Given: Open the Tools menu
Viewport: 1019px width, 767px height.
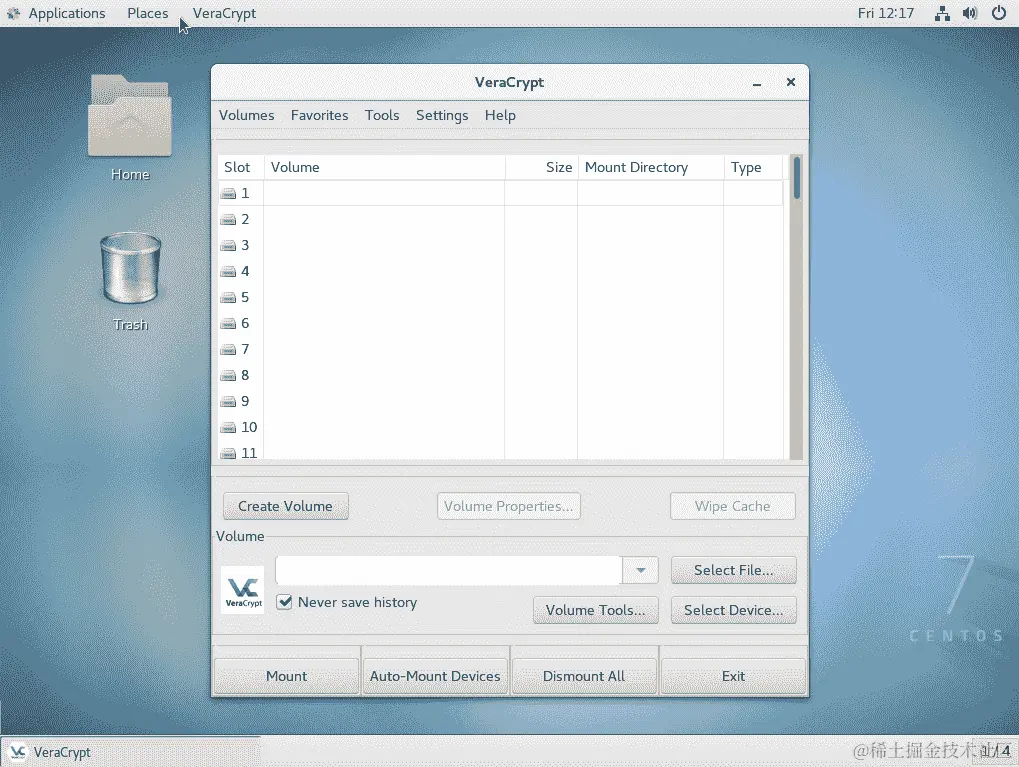Looking at the screenshot, I should point(382,115).
